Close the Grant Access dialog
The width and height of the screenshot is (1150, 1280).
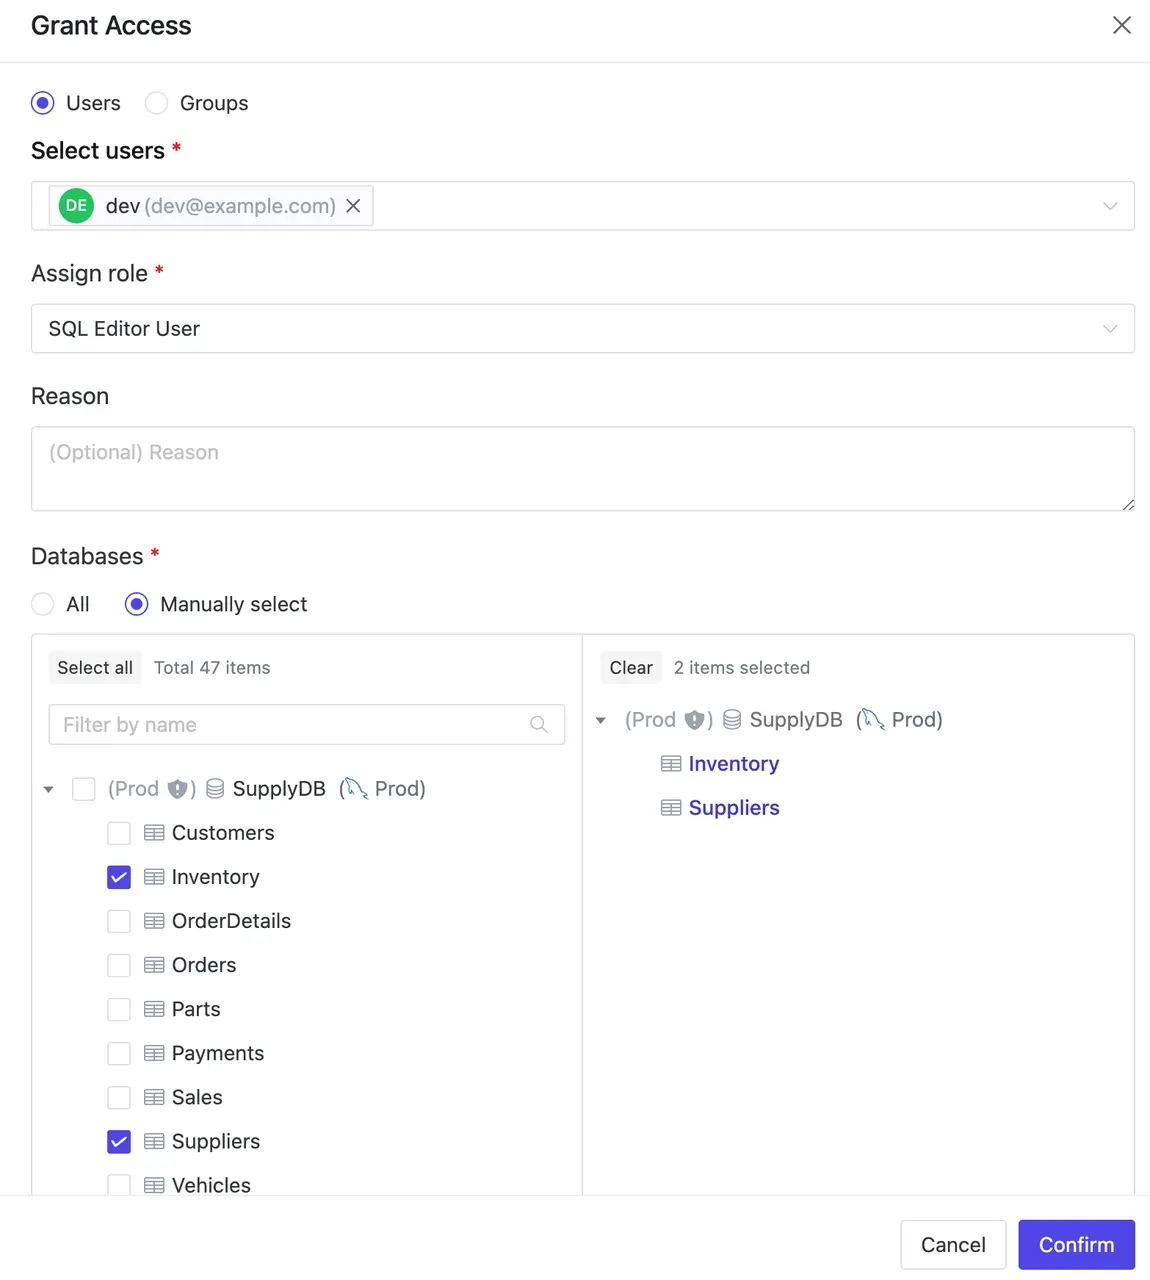[1121, 25]
